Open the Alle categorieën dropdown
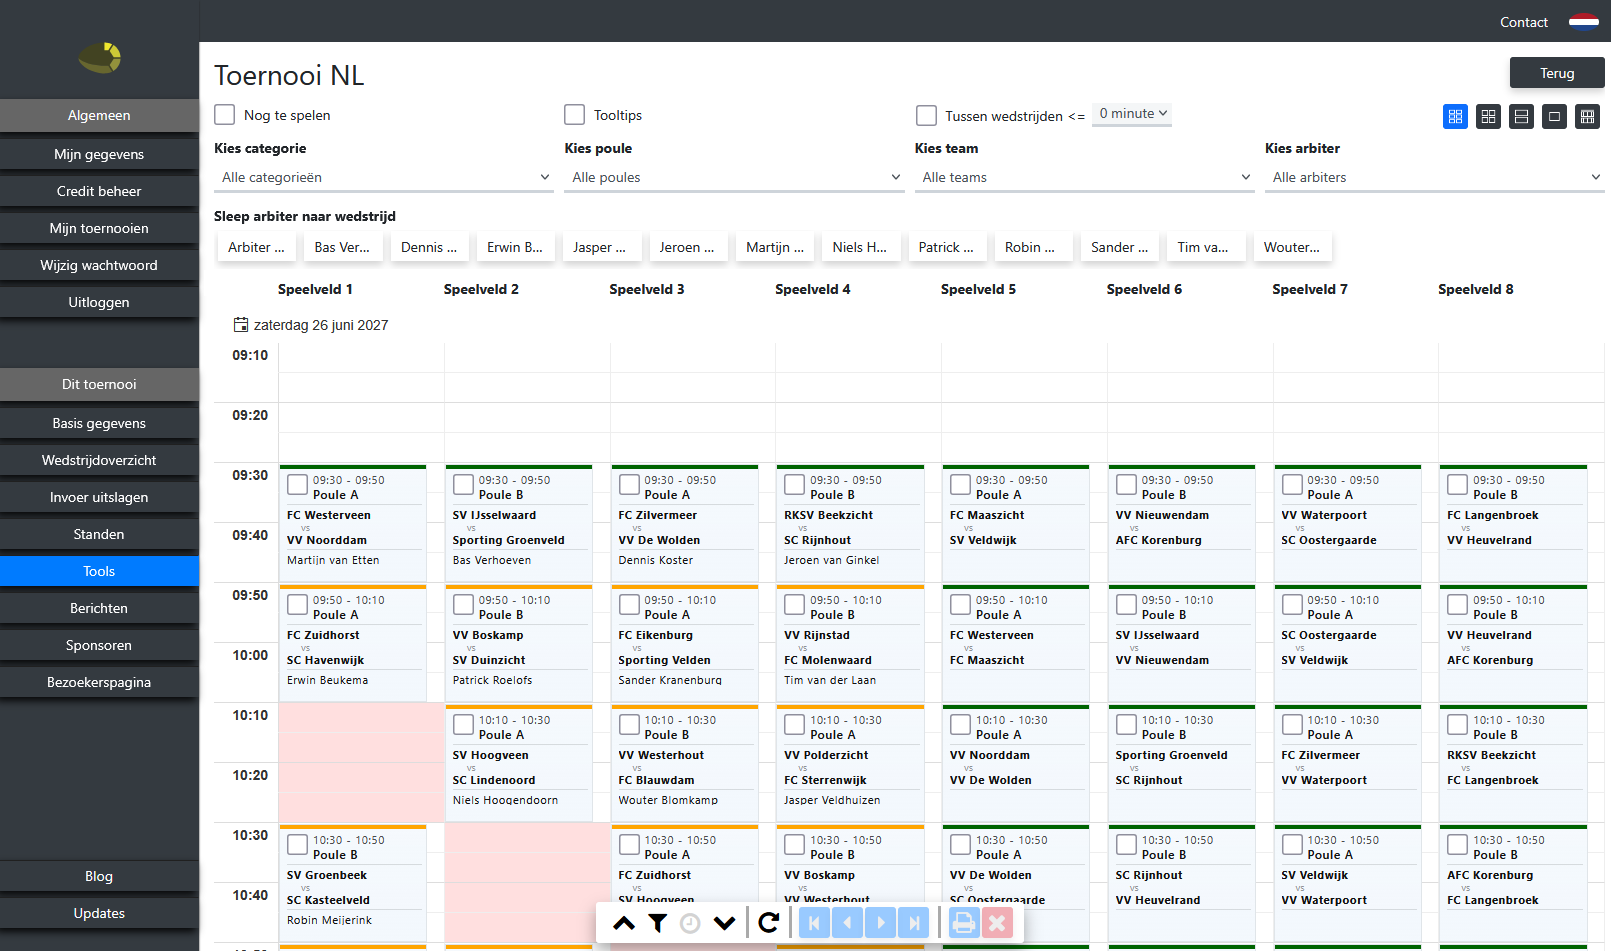Screen dimensions: 1611x951 384,177
